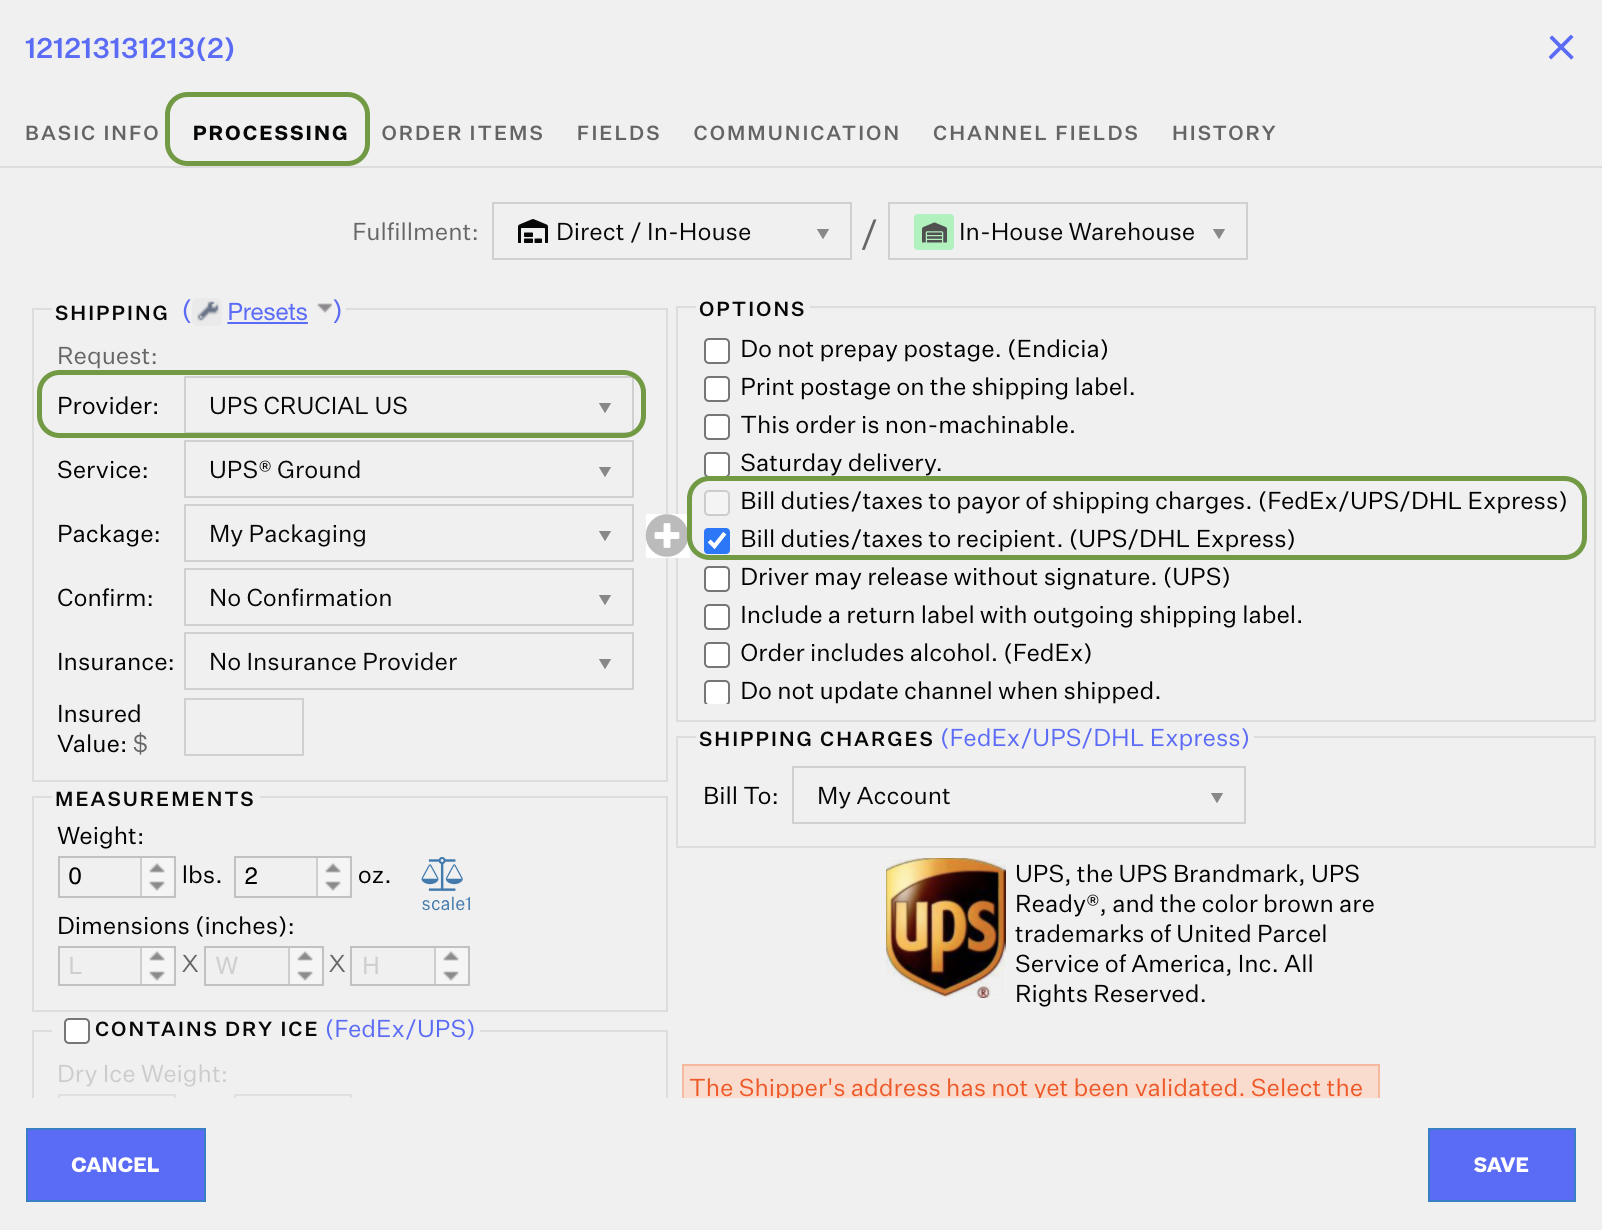The width and height of the screenshot is (1602, 1230).
Task: Tick Order includes alcohol (FedEx)
Action: point(717,654)
